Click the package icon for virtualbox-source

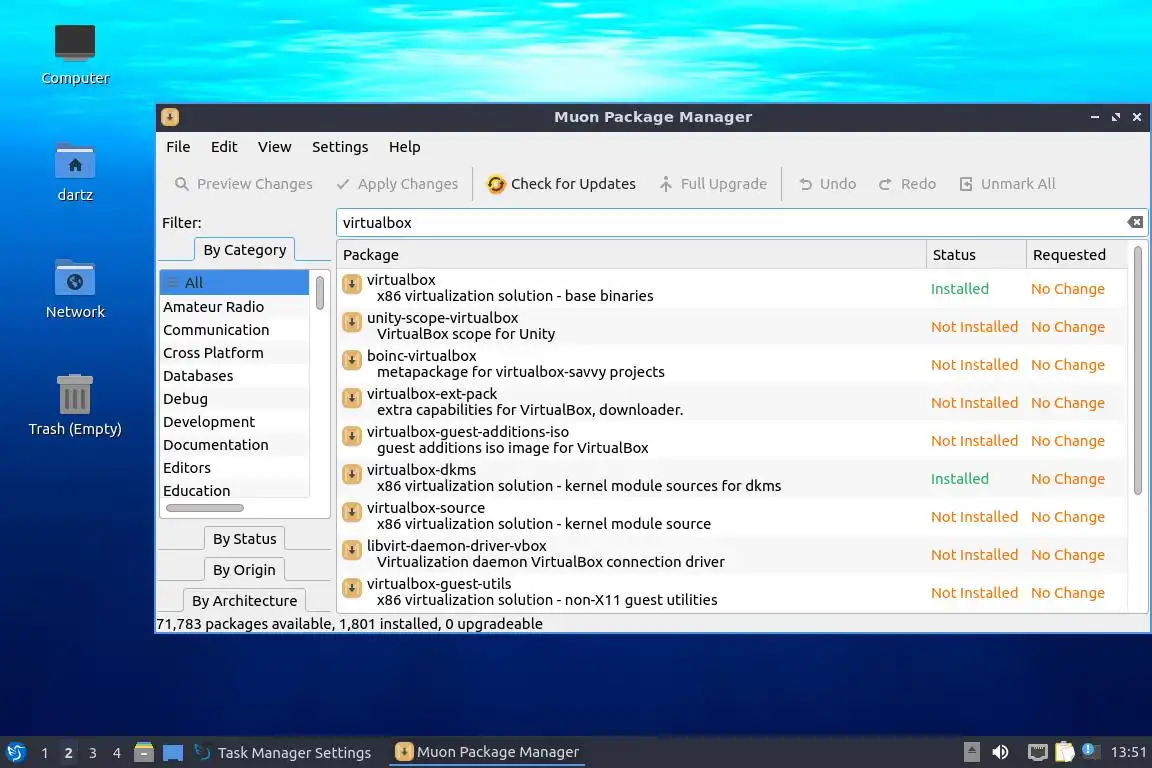[x=352, y=512]
